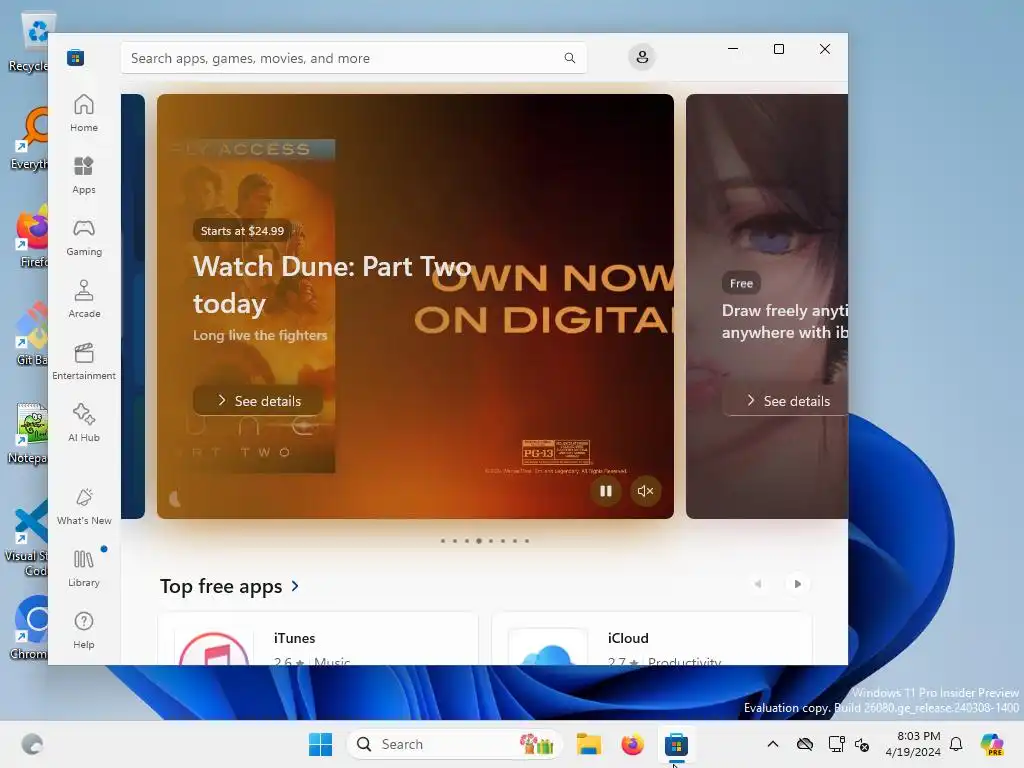Open the Windows Start menu

[x=321, y=744]
